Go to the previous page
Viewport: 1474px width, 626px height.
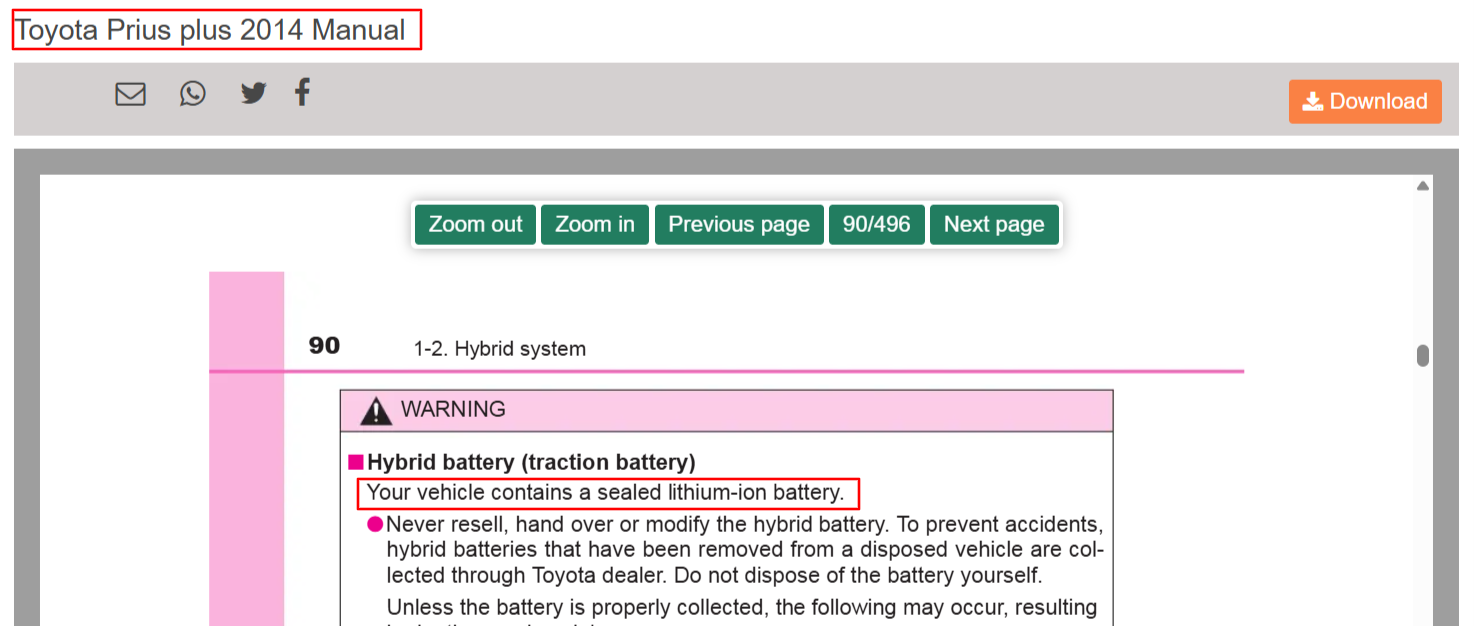point(739,225)
